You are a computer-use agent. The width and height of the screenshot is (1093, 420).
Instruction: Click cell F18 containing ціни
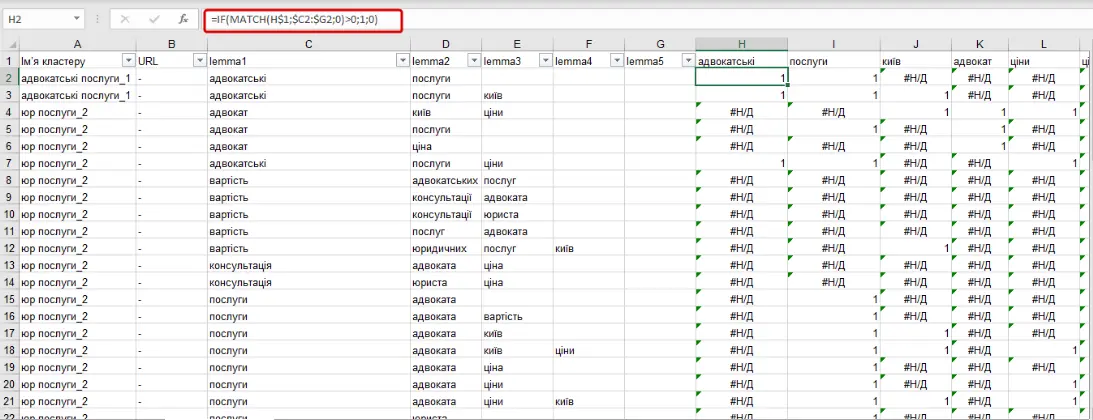(588, 350)
